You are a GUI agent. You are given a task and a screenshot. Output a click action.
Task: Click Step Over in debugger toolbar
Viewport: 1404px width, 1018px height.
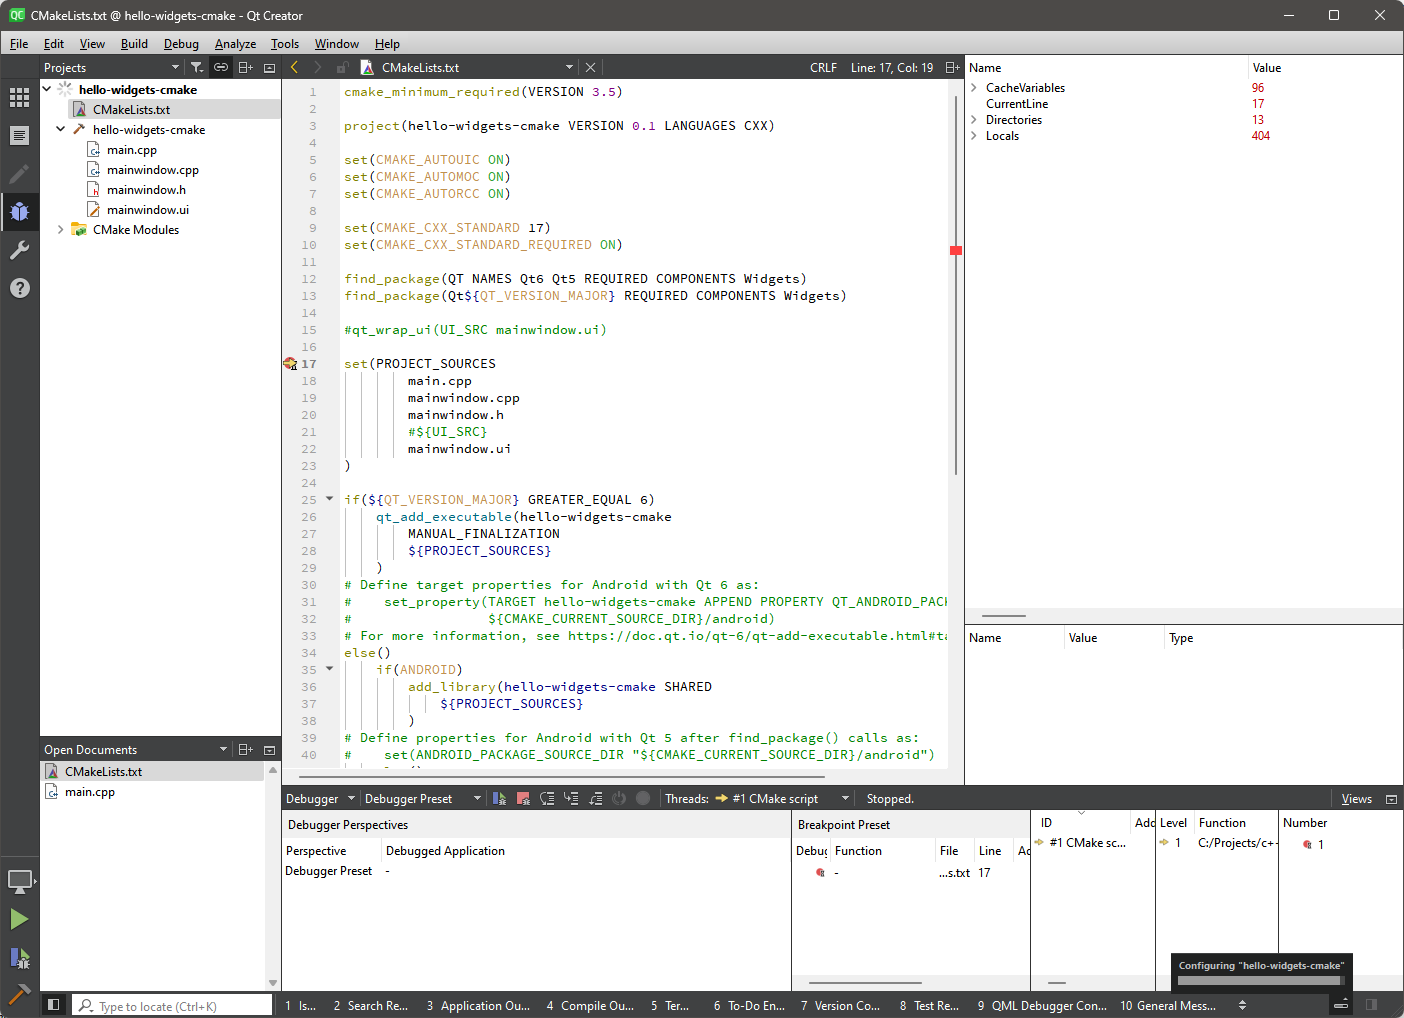coord(547,798)
